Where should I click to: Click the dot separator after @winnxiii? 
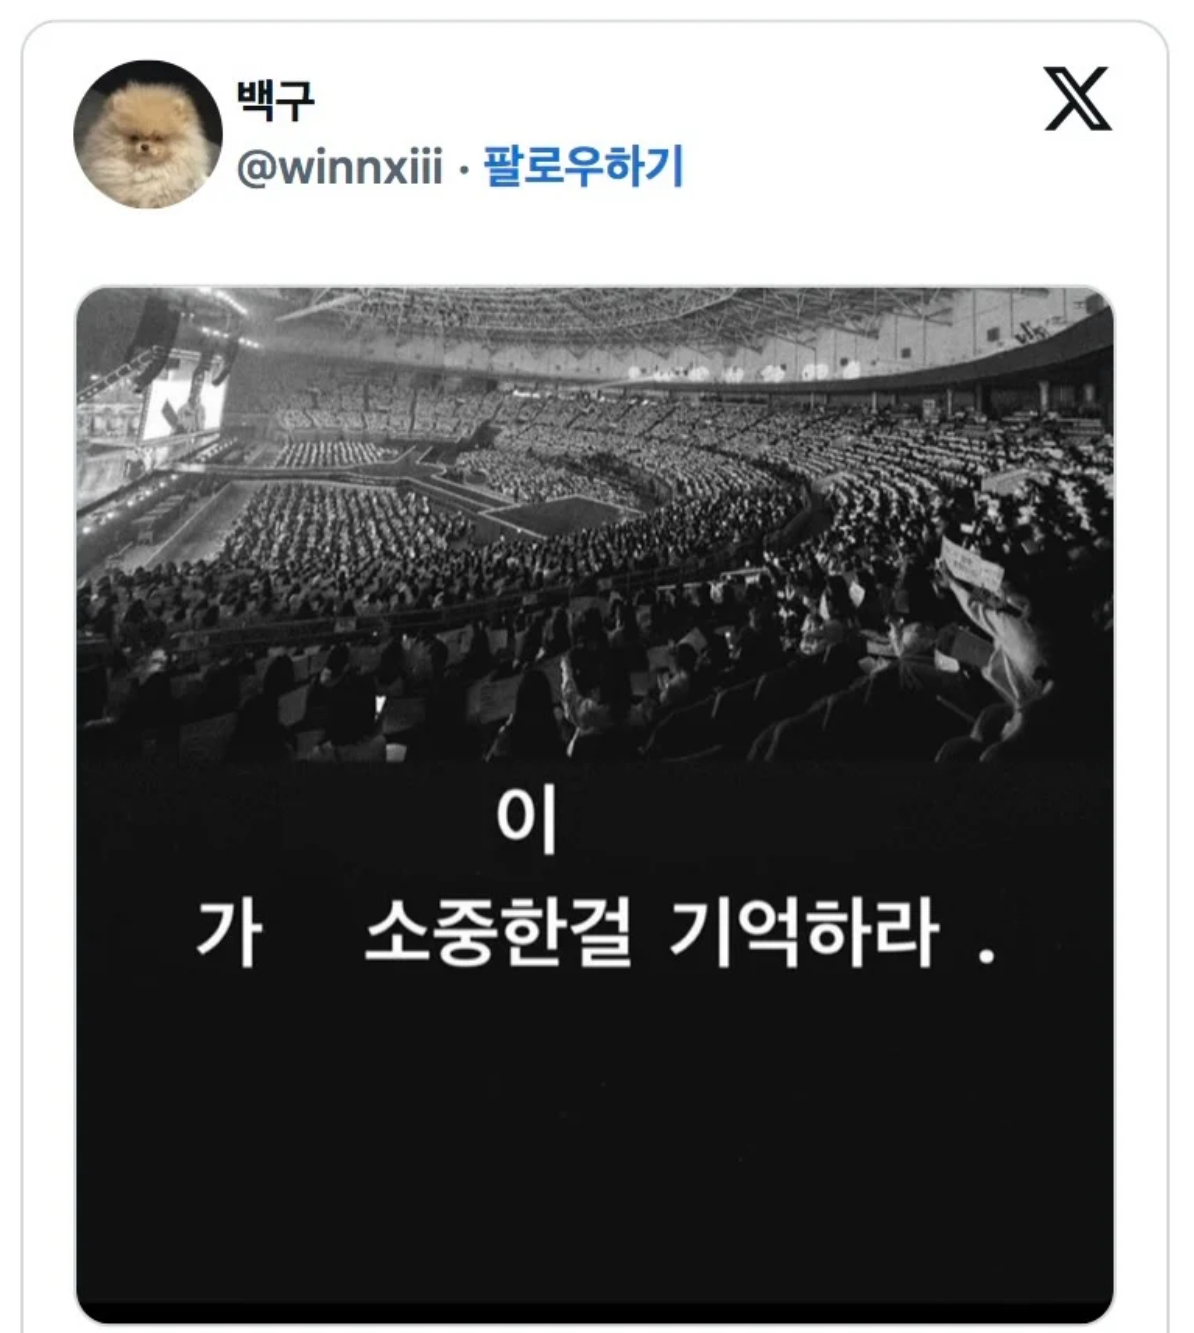coord(463,169)
